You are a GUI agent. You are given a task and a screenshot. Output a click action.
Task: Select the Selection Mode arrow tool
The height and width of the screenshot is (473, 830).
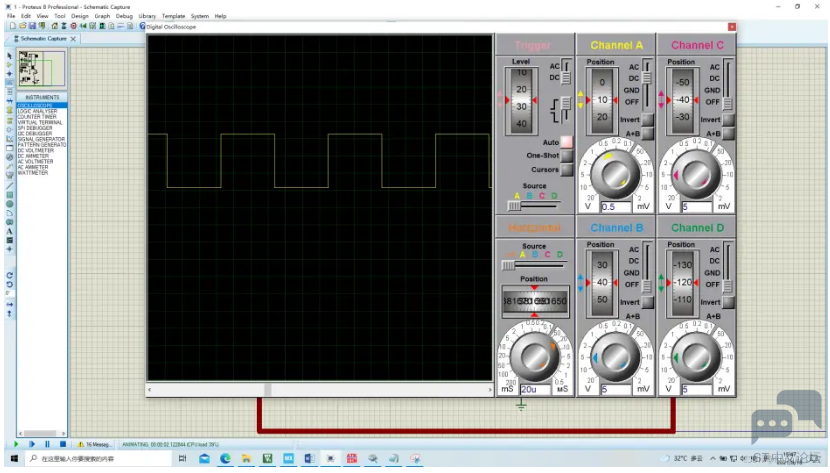(9, 56)
